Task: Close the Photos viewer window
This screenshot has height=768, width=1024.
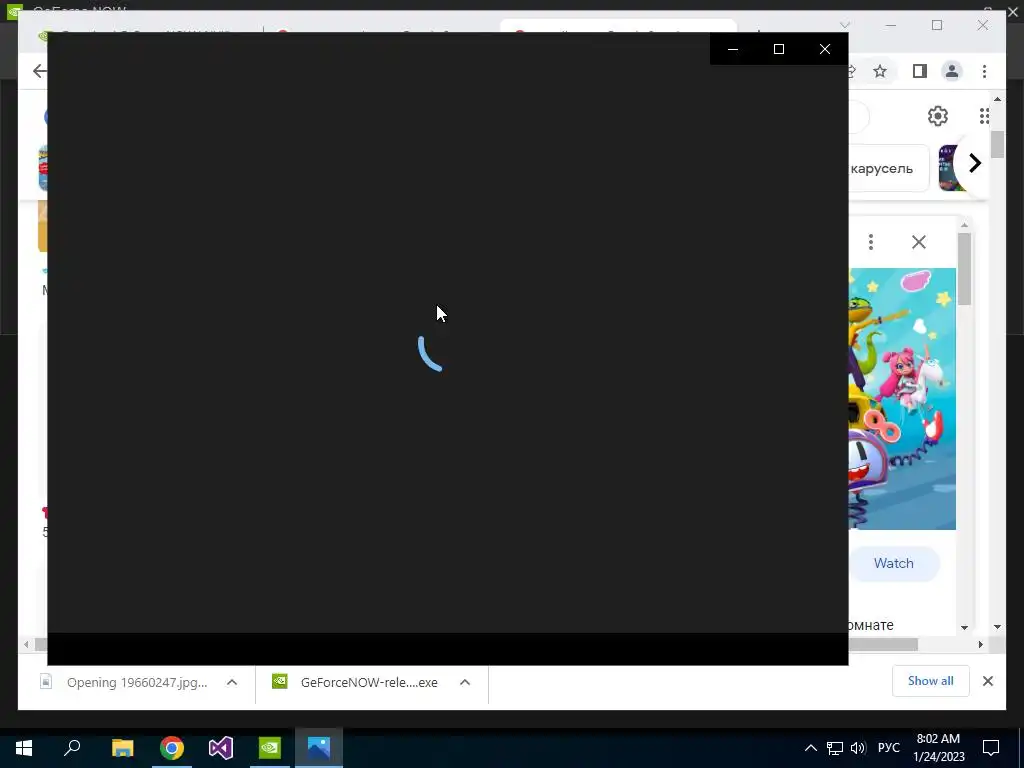Action: [x=825, y=49]
